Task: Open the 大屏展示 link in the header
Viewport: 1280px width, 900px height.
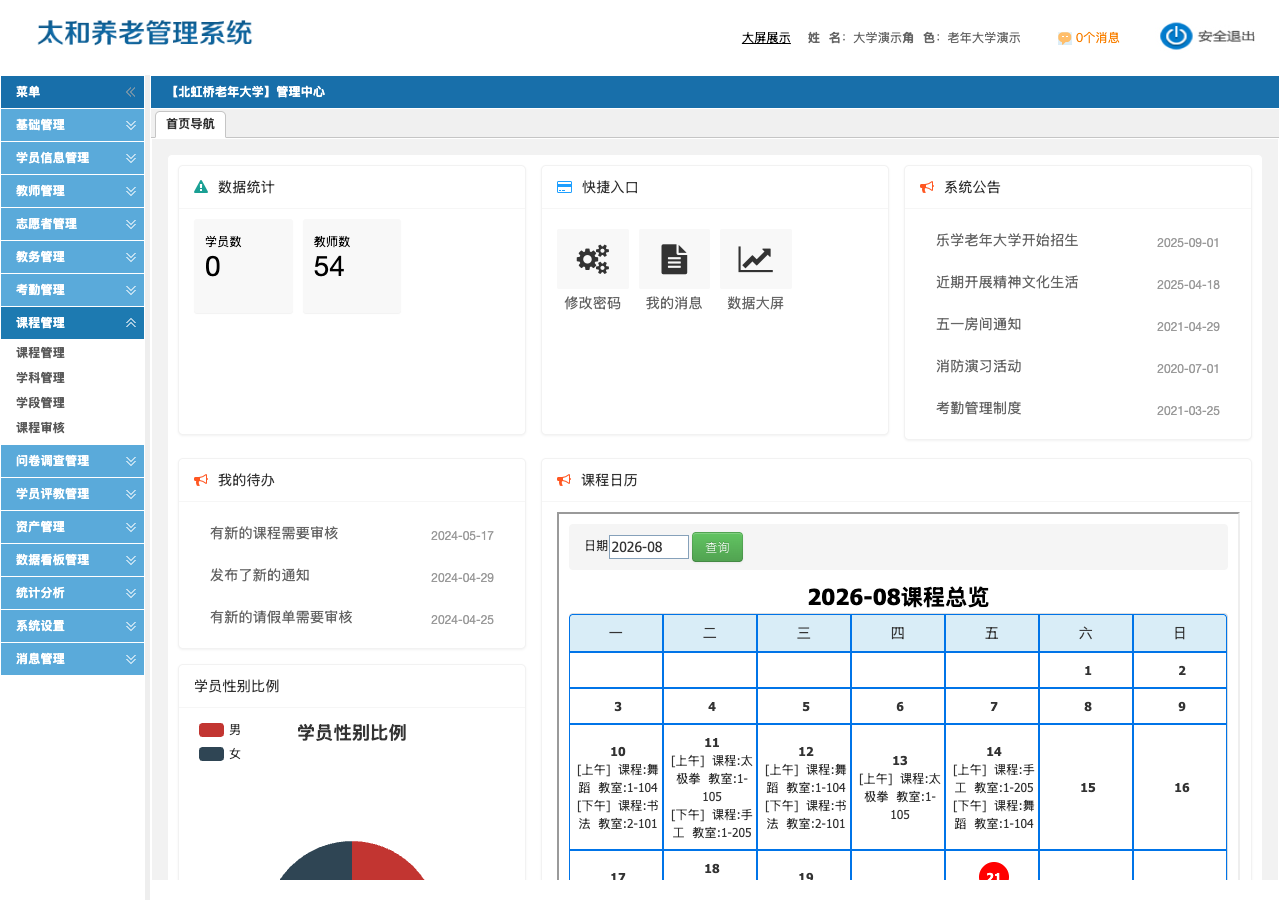Action: tap(766, 38)
